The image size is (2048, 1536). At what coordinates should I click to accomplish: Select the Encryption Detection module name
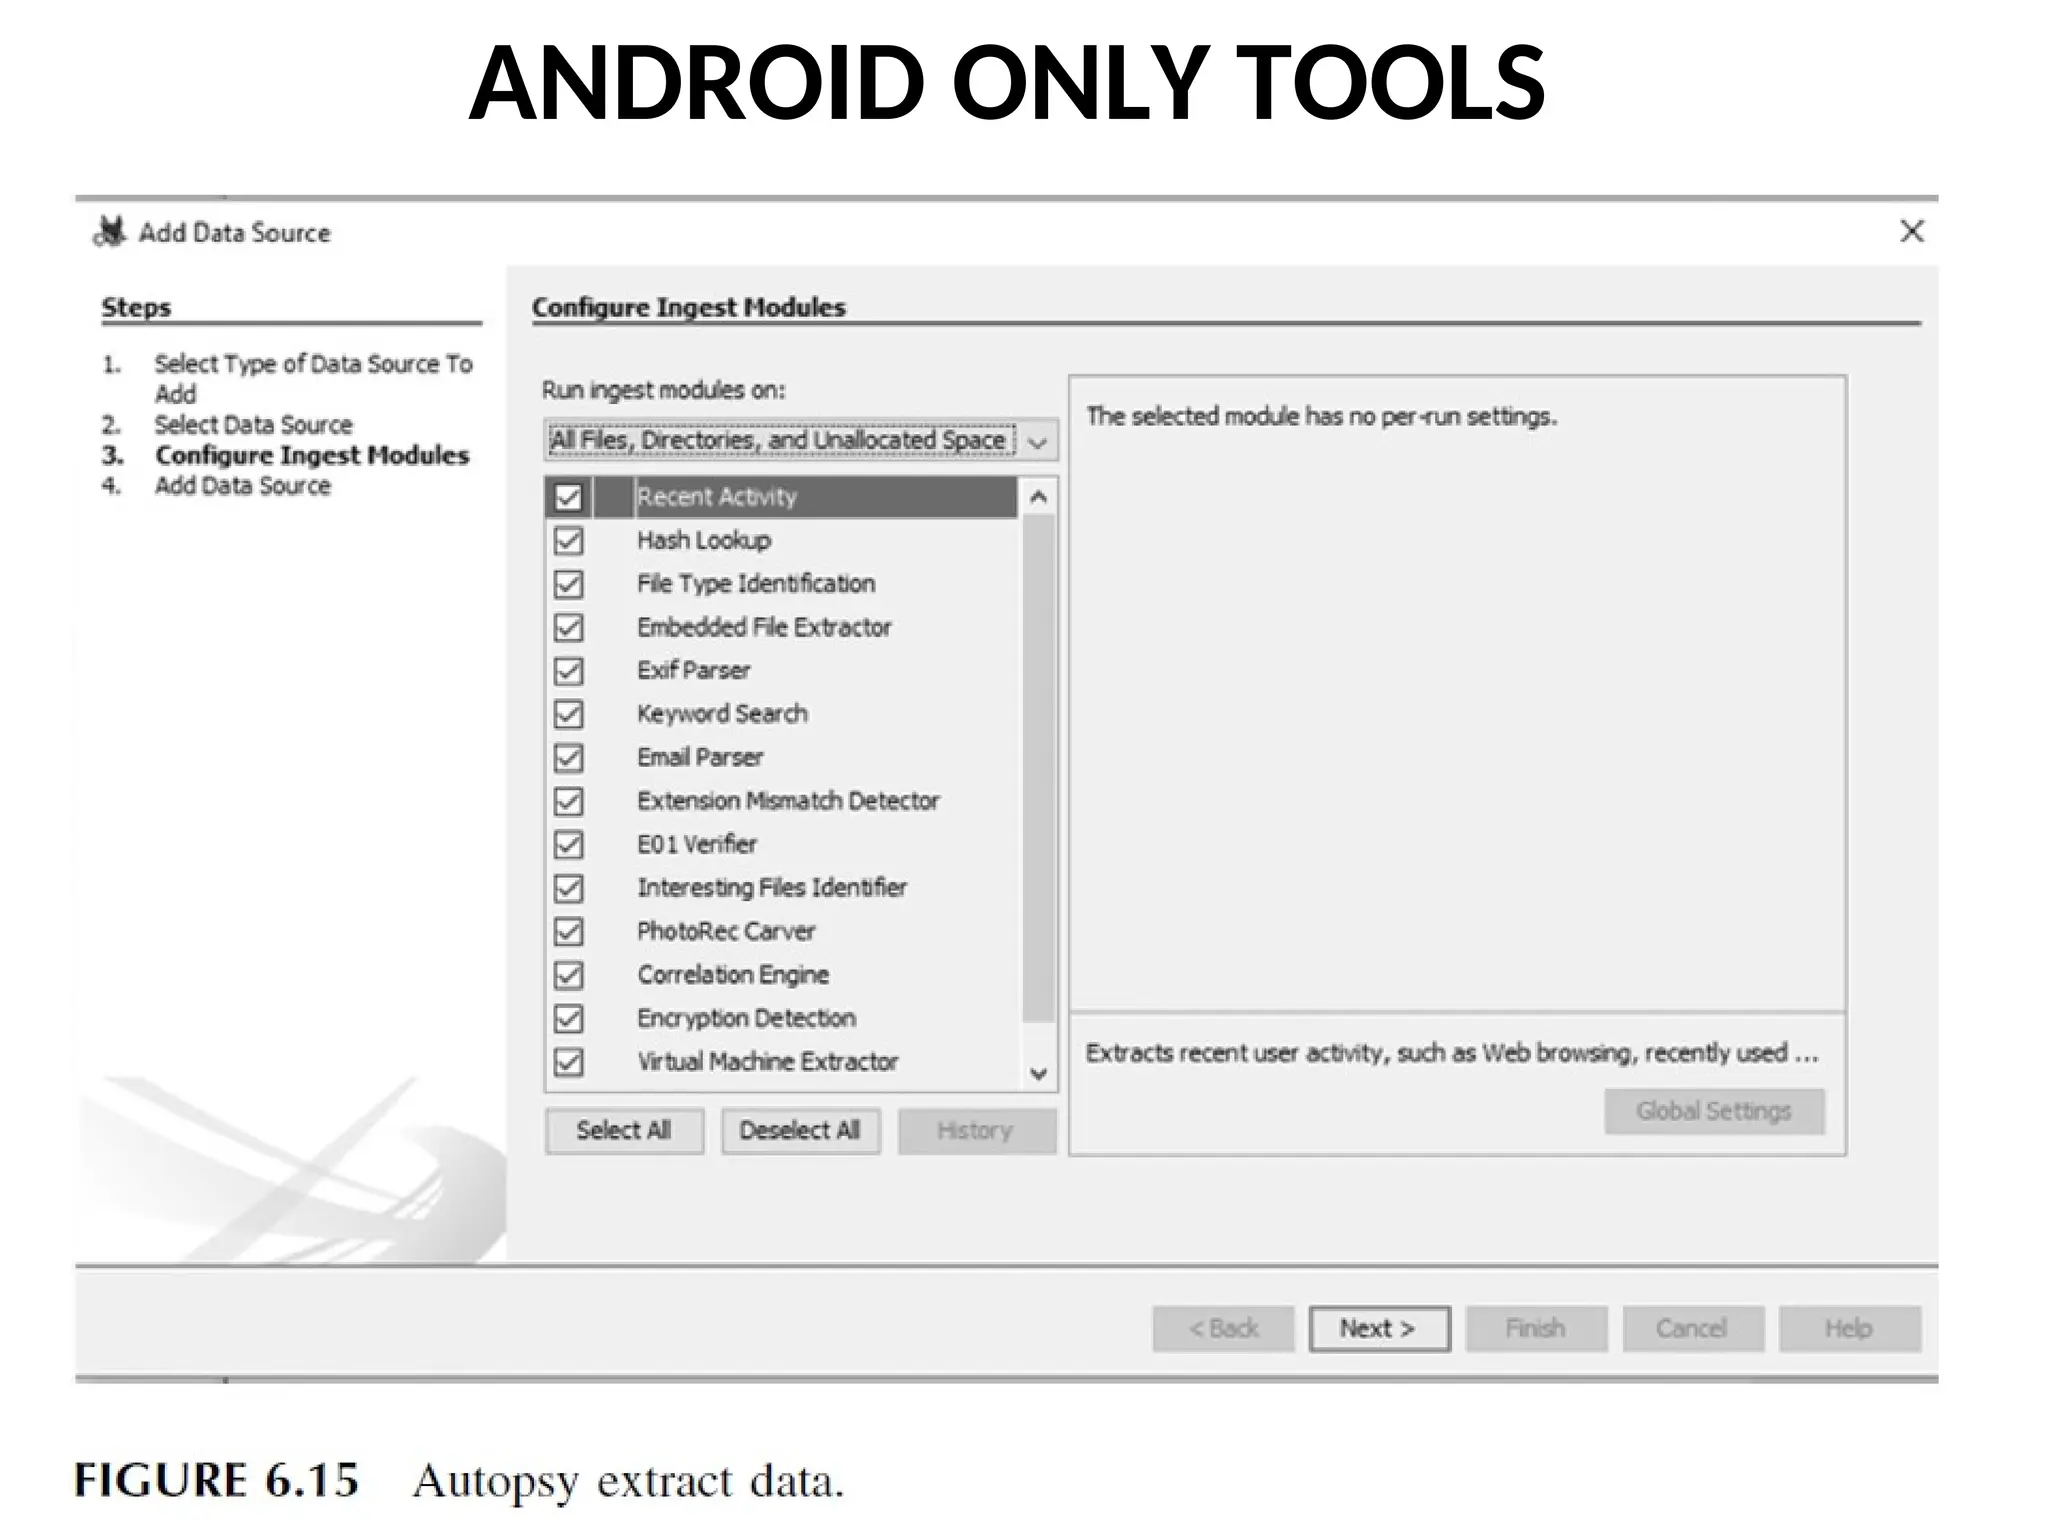746,1019
